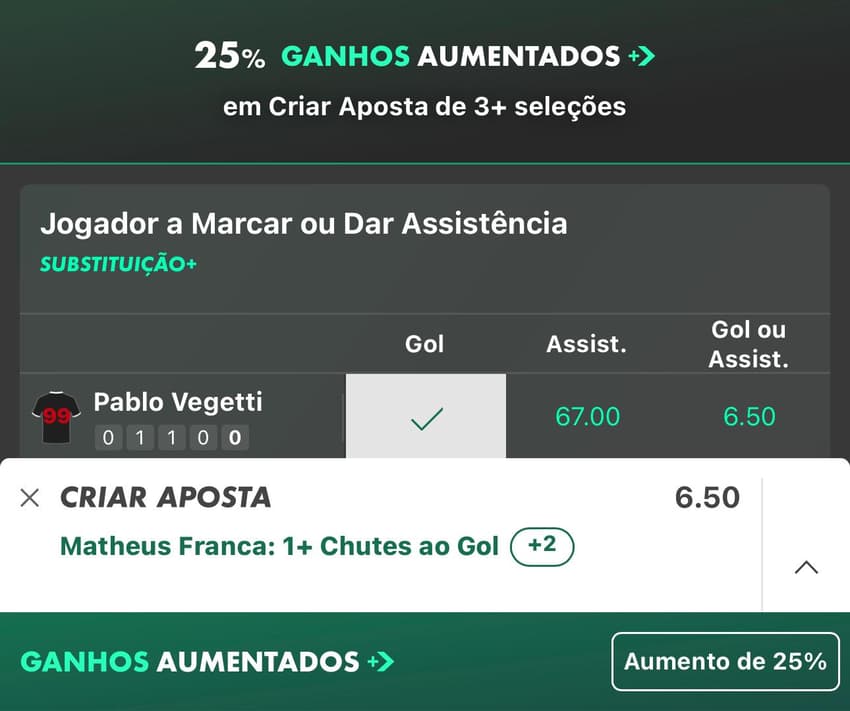Click the arrow icon in the 25% promo banner

pos(644,56)
